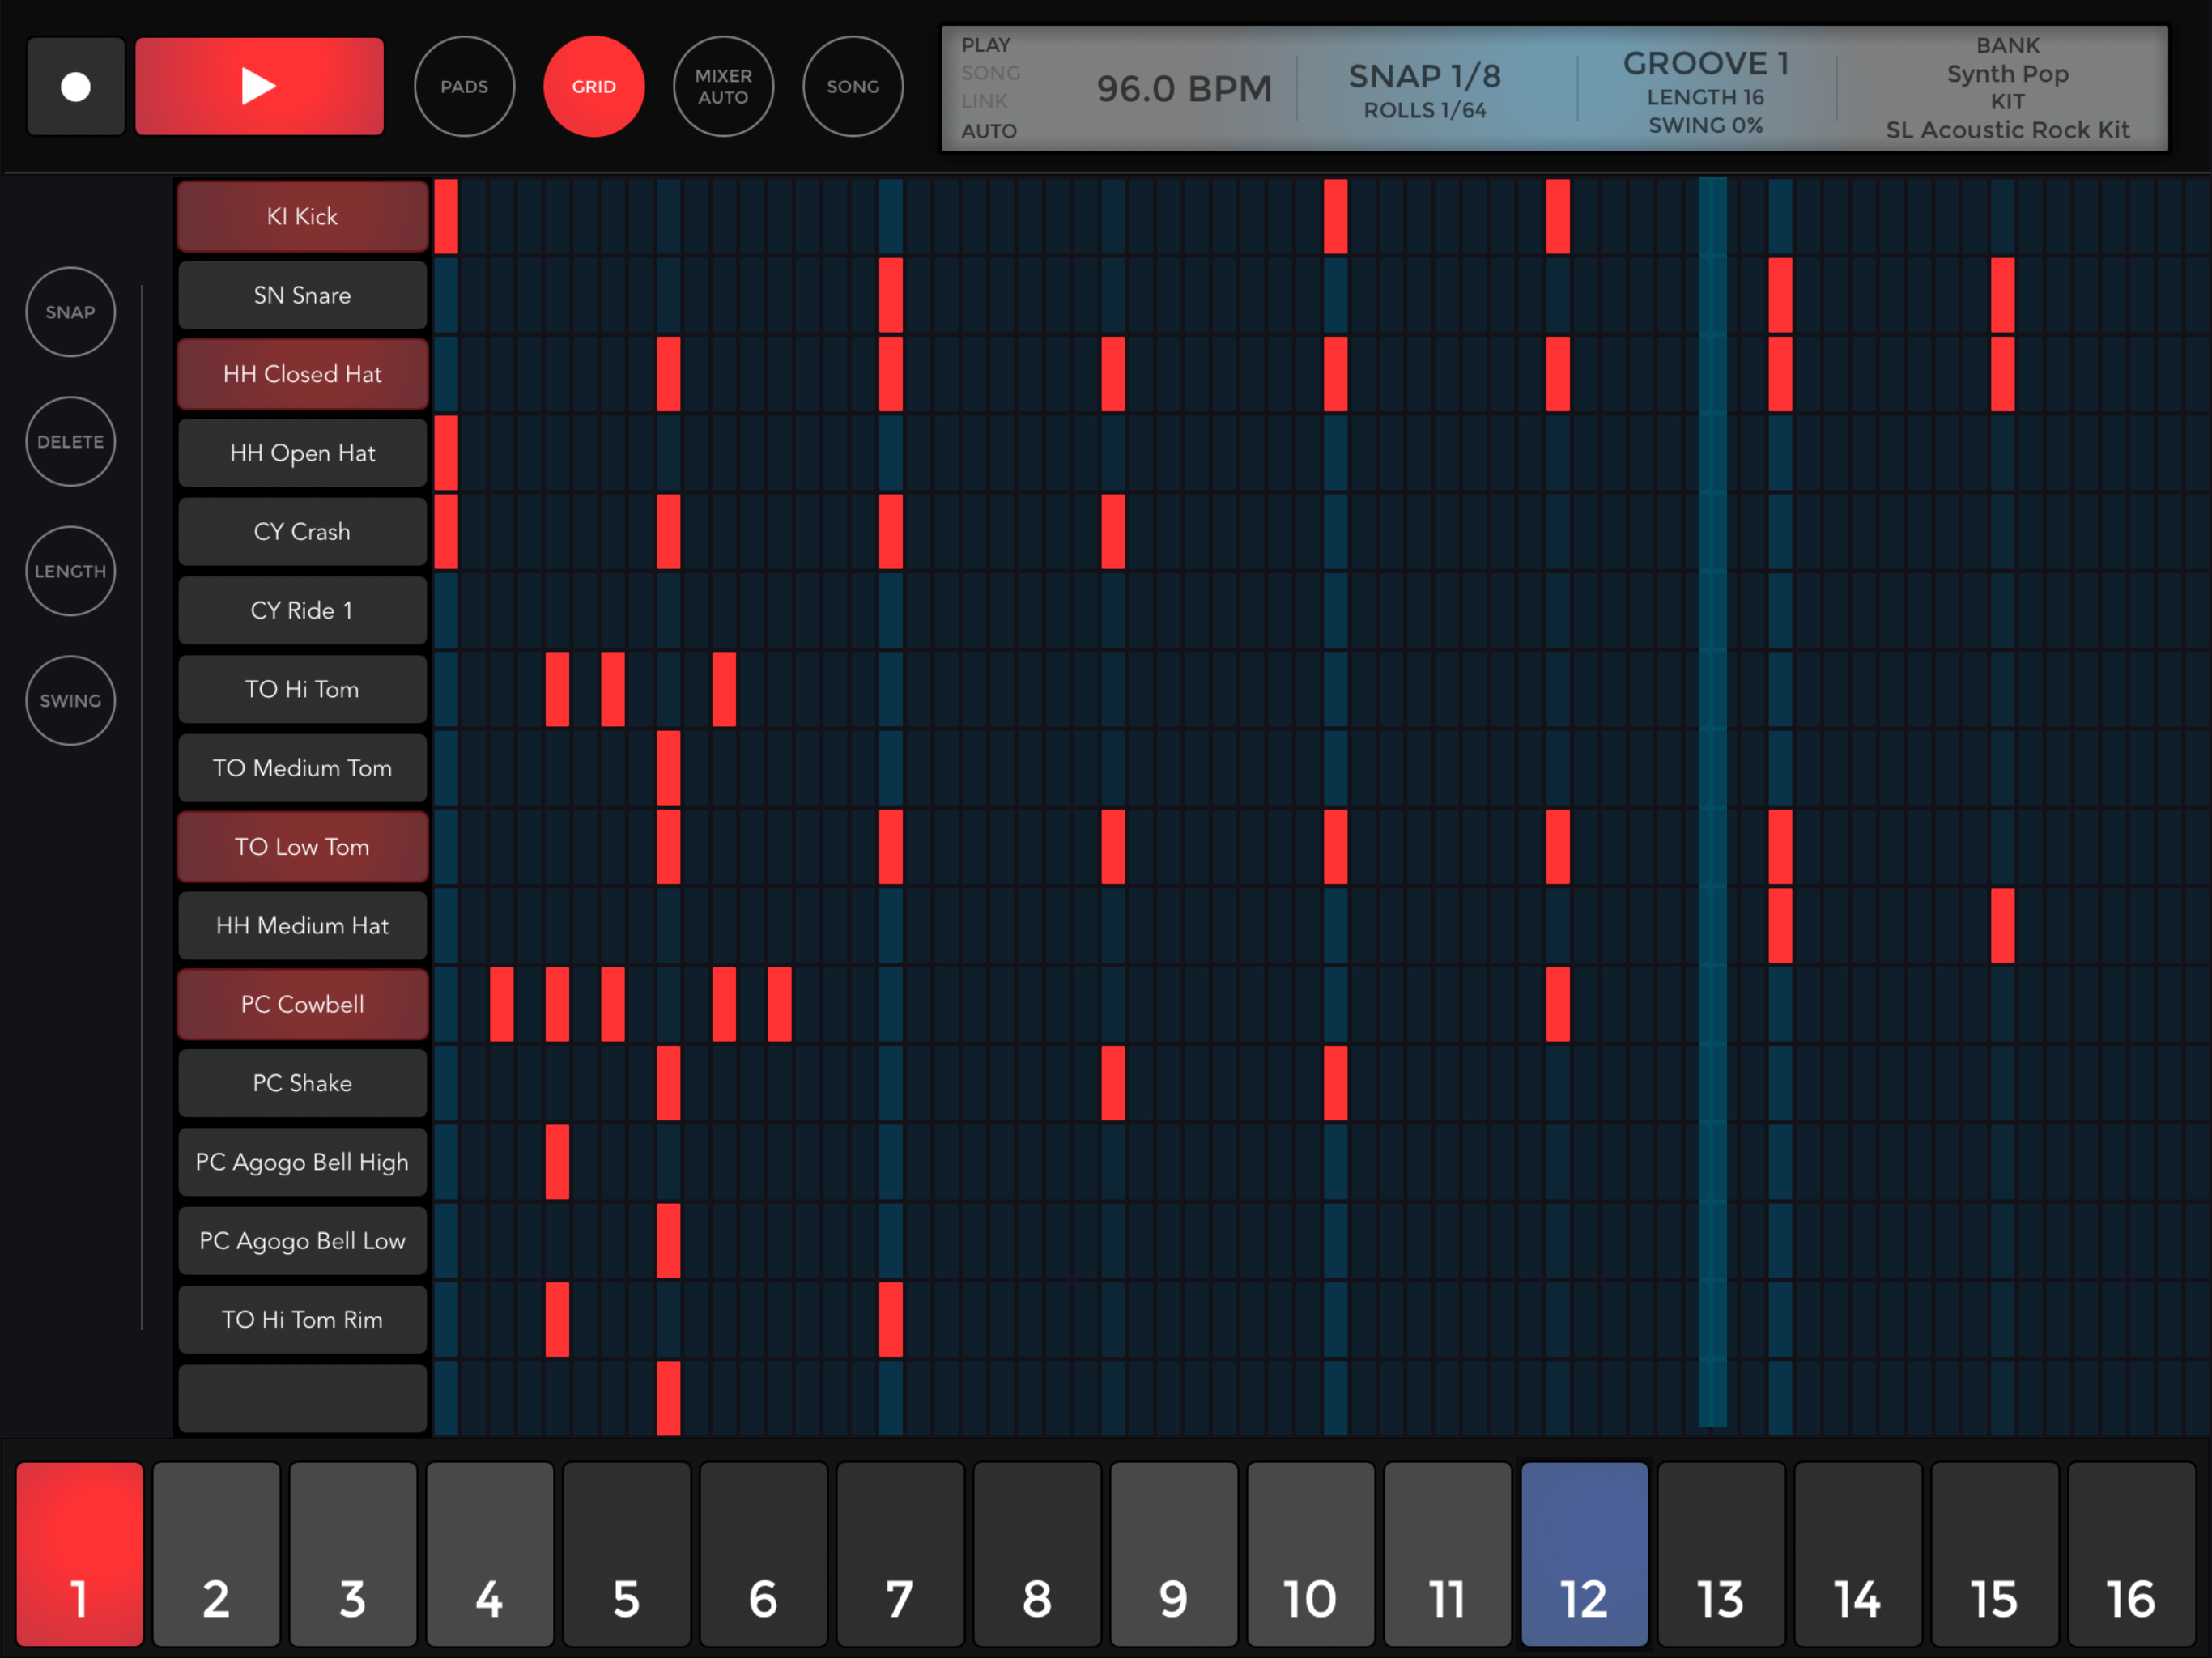The width and height of the screenshot is (2212, 1658).
Task: Activate the DELETE mode button
Action: click(x=70, y=441)
